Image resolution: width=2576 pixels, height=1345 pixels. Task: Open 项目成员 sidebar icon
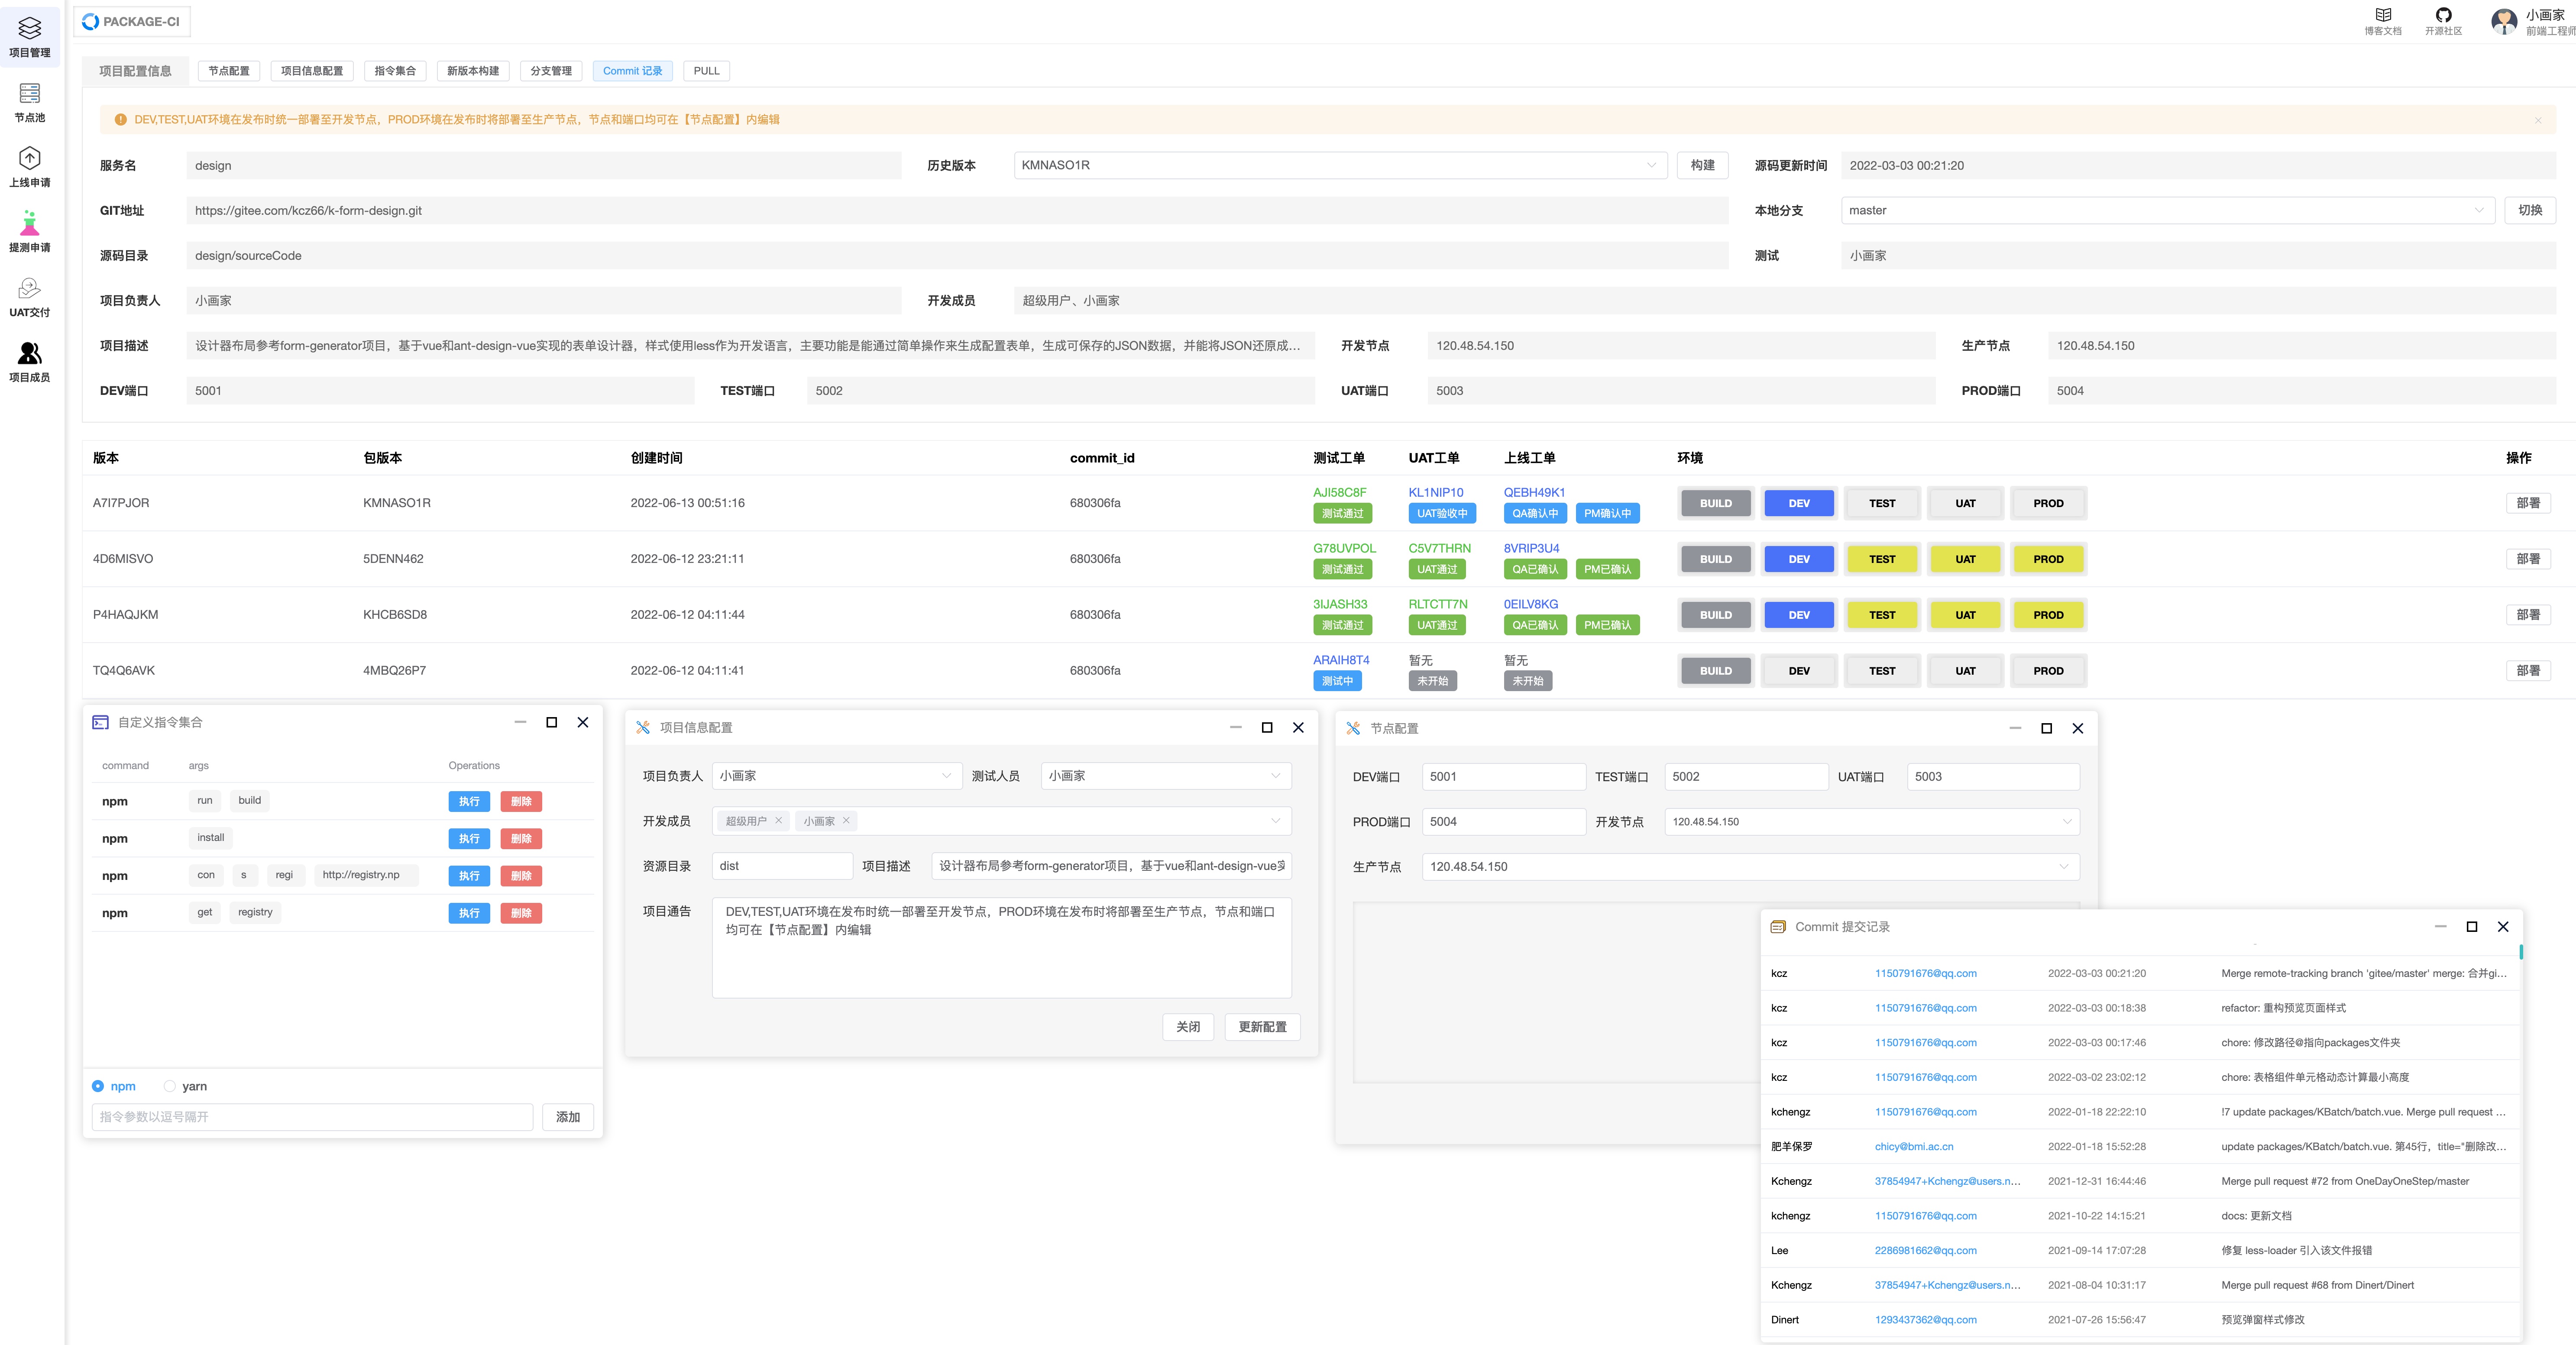pos(29,362)
